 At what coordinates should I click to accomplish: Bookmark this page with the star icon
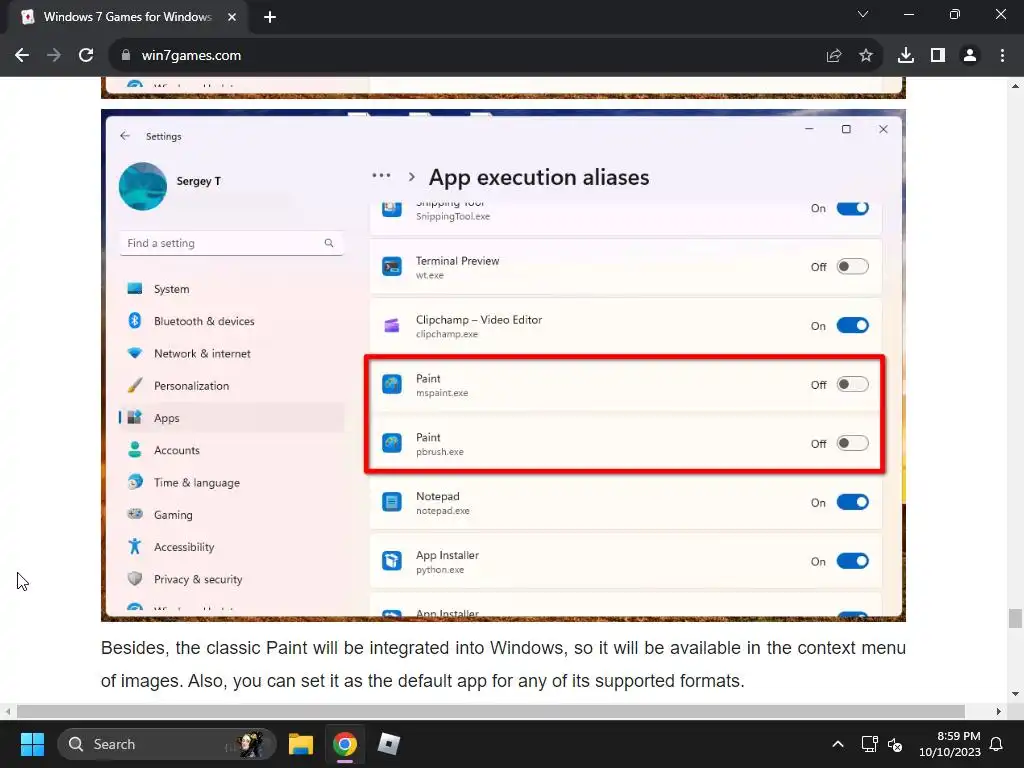click(x=866, y=56)
